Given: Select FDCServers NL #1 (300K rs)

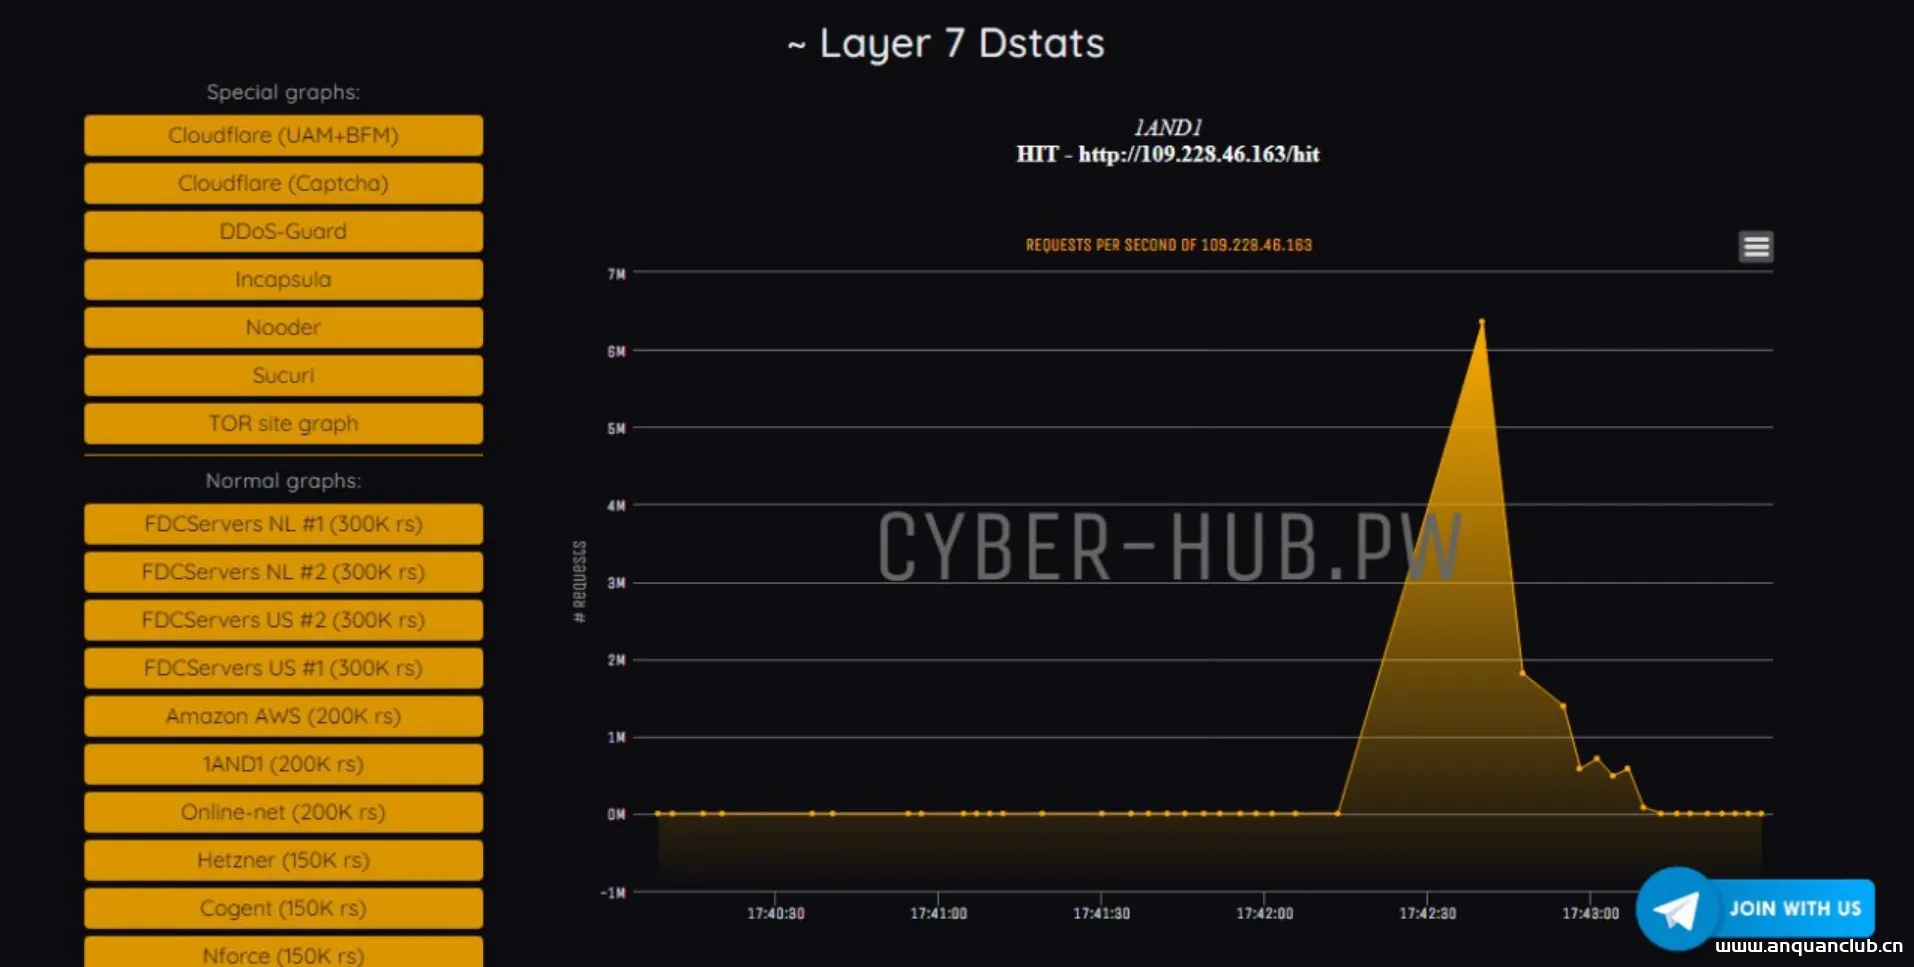Looking at the screenshot, I should coord(283,523).
